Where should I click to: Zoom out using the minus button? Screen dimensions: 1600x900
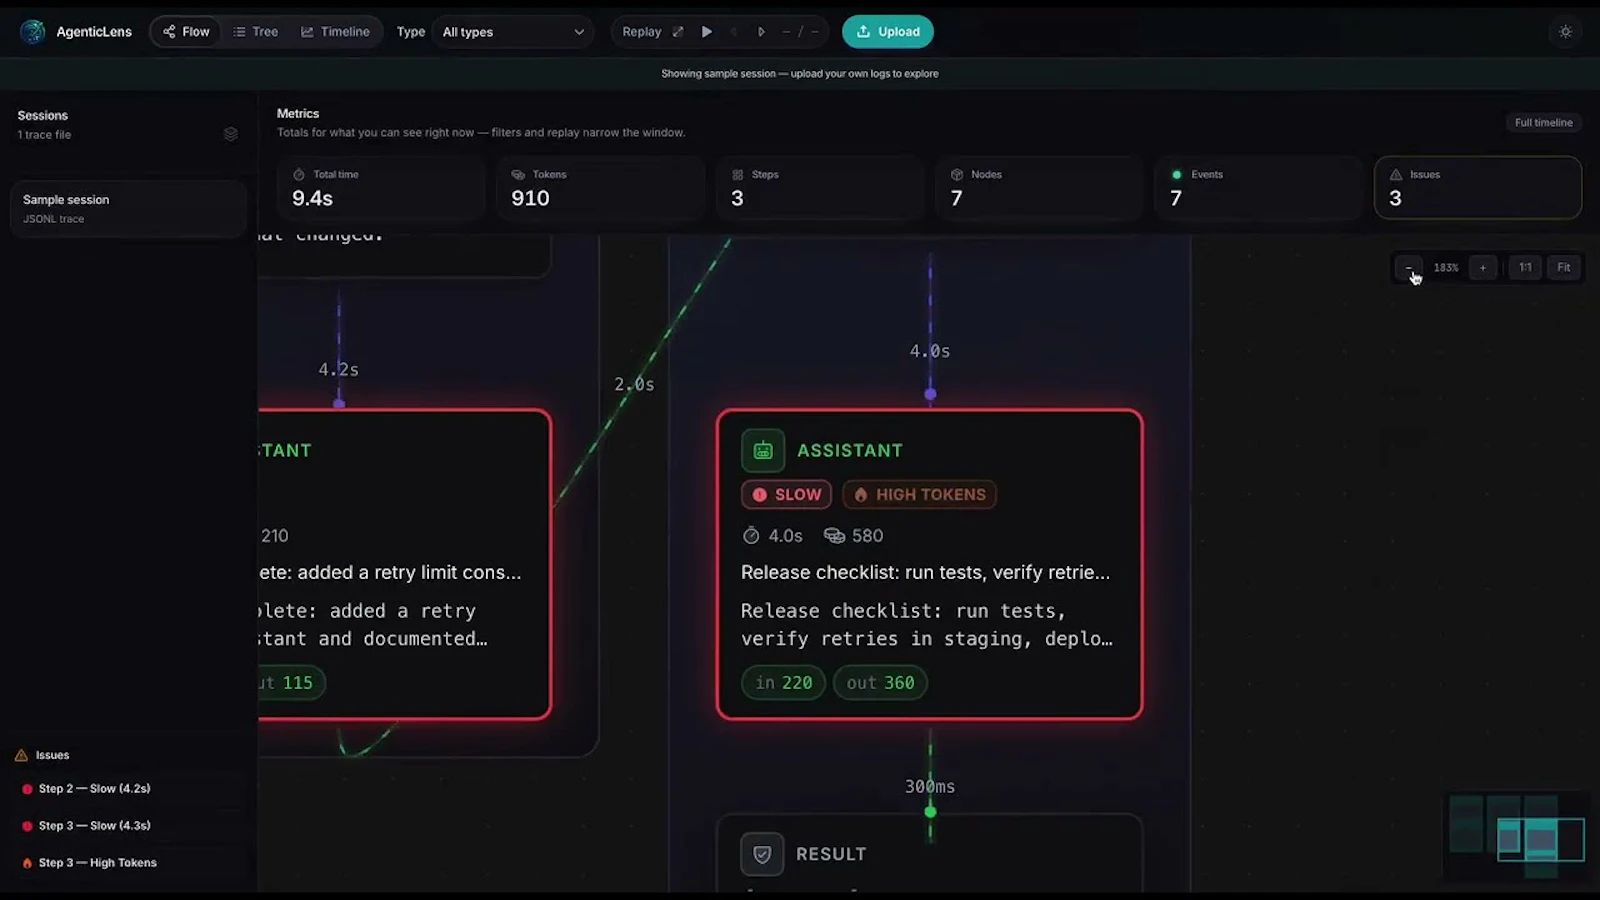point(1410,267)
